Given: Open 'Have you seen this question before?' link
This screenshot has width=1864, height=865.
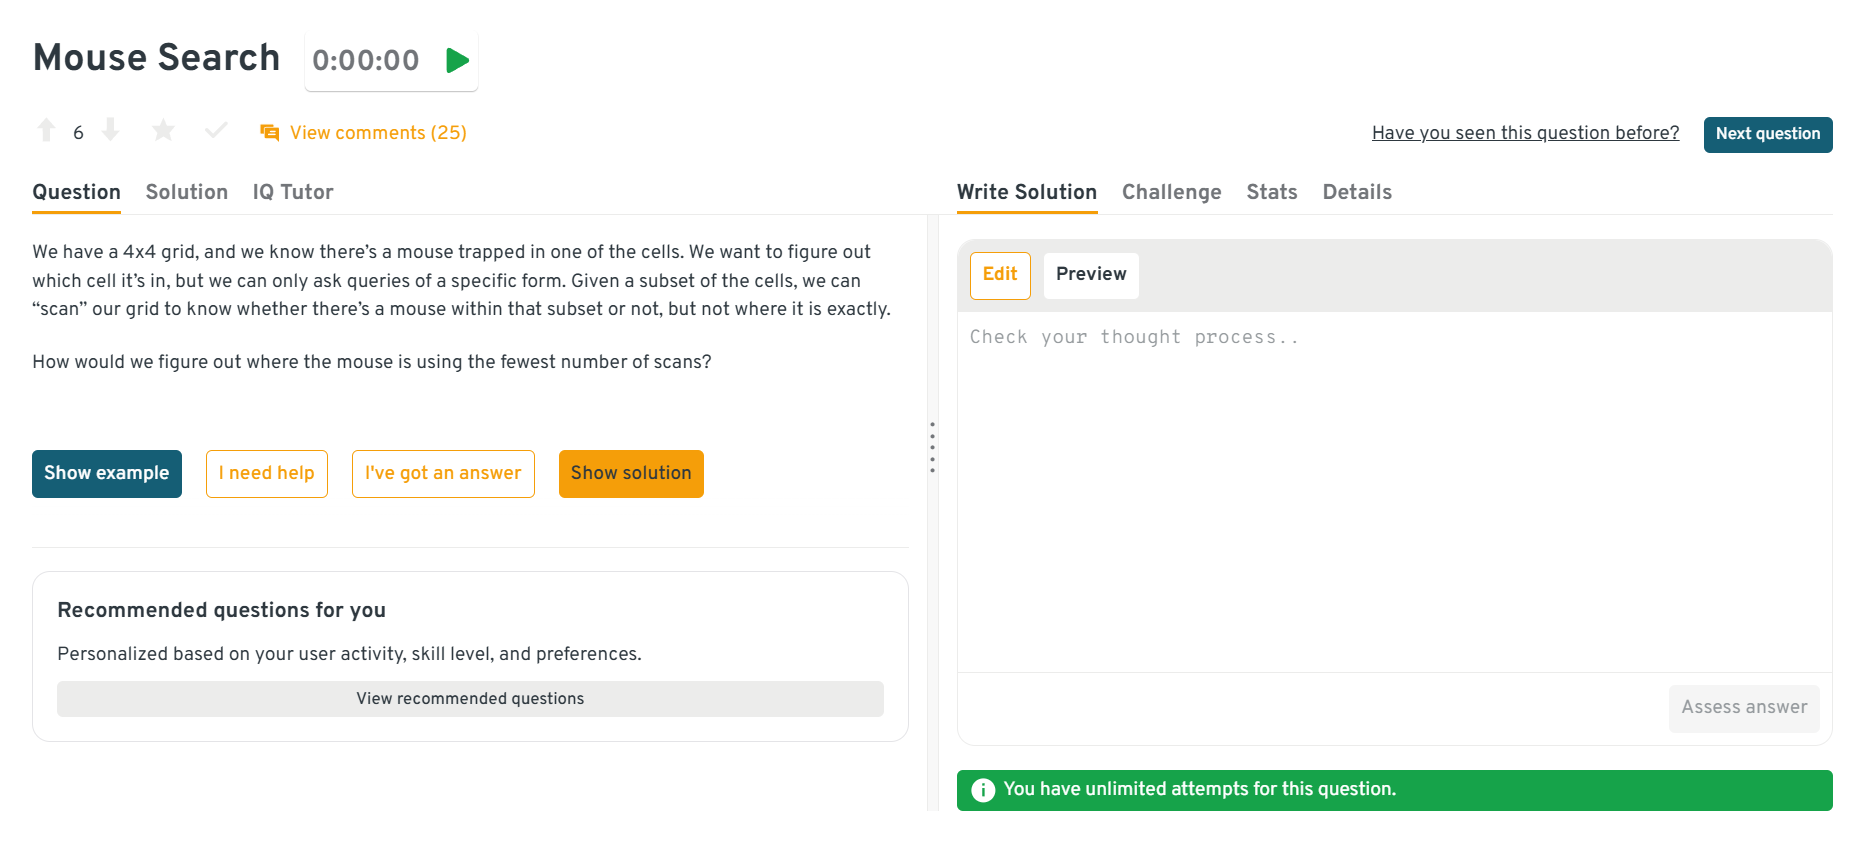Looking at the screenshot, I should pos(1525,133).
